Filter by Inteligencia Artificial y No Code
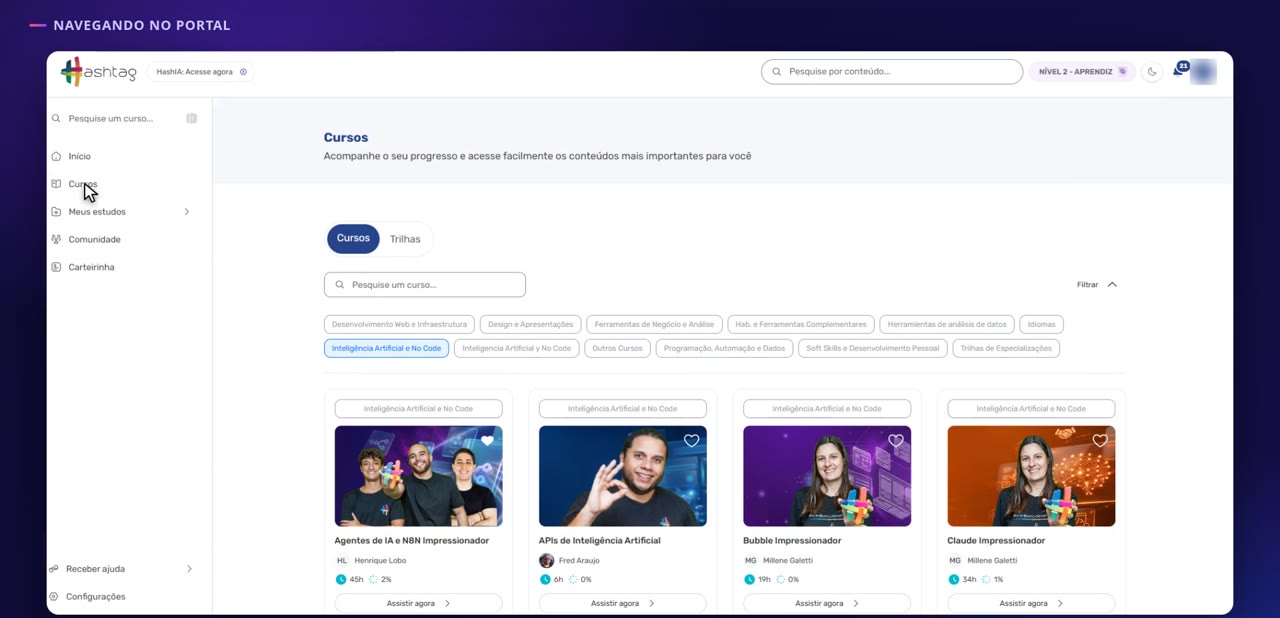This screenshot has height=618, width=1280. (x=516, y=348)
